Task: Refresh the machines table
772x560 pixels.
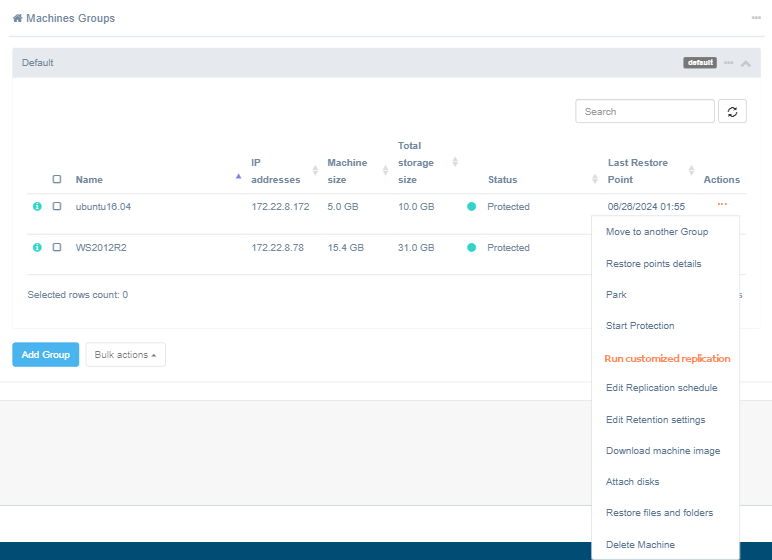Action: [x=732, y=111]
